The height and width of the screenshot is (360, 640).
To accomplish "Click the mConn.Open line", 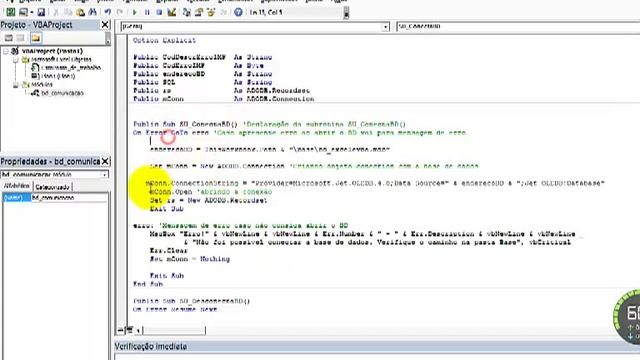I will click(x=211, y=192).
